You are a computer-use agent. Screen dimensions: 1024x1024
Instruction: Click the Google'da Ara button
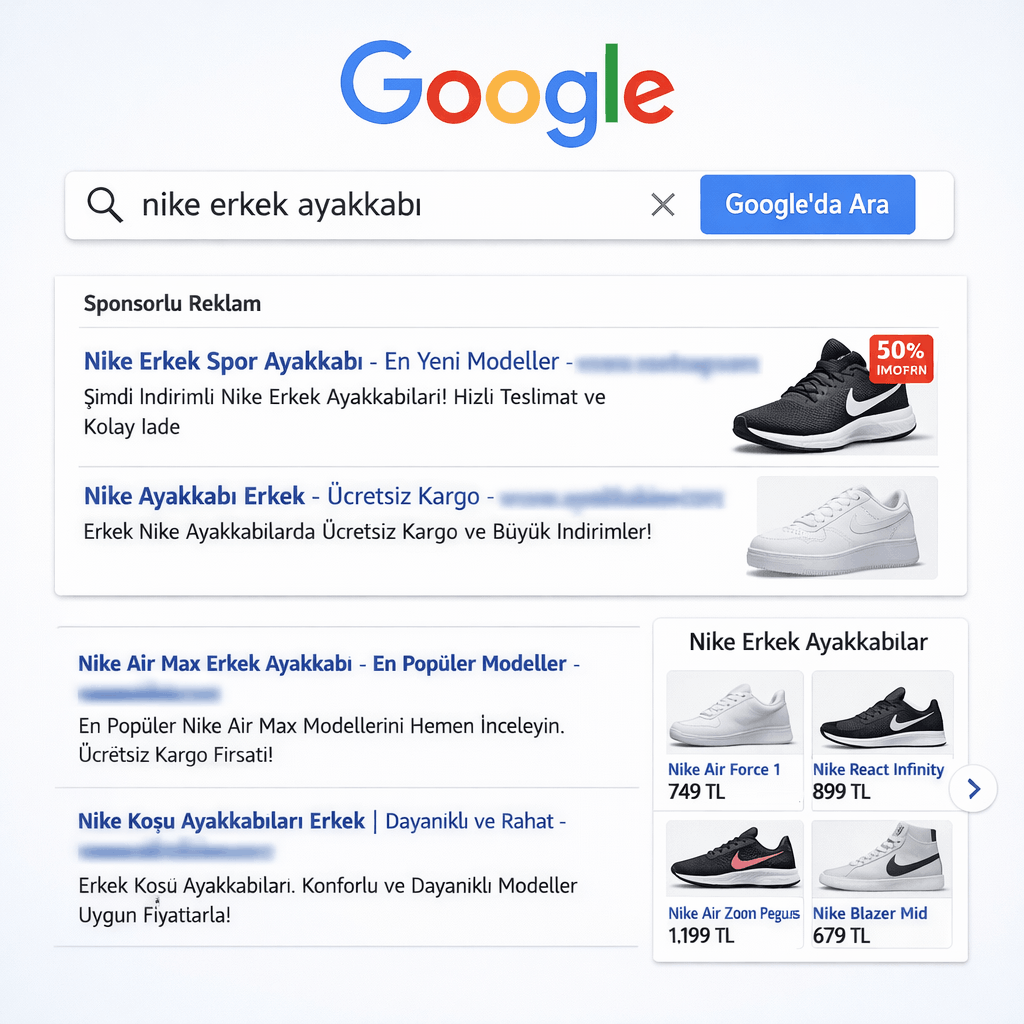click(807, 204)
